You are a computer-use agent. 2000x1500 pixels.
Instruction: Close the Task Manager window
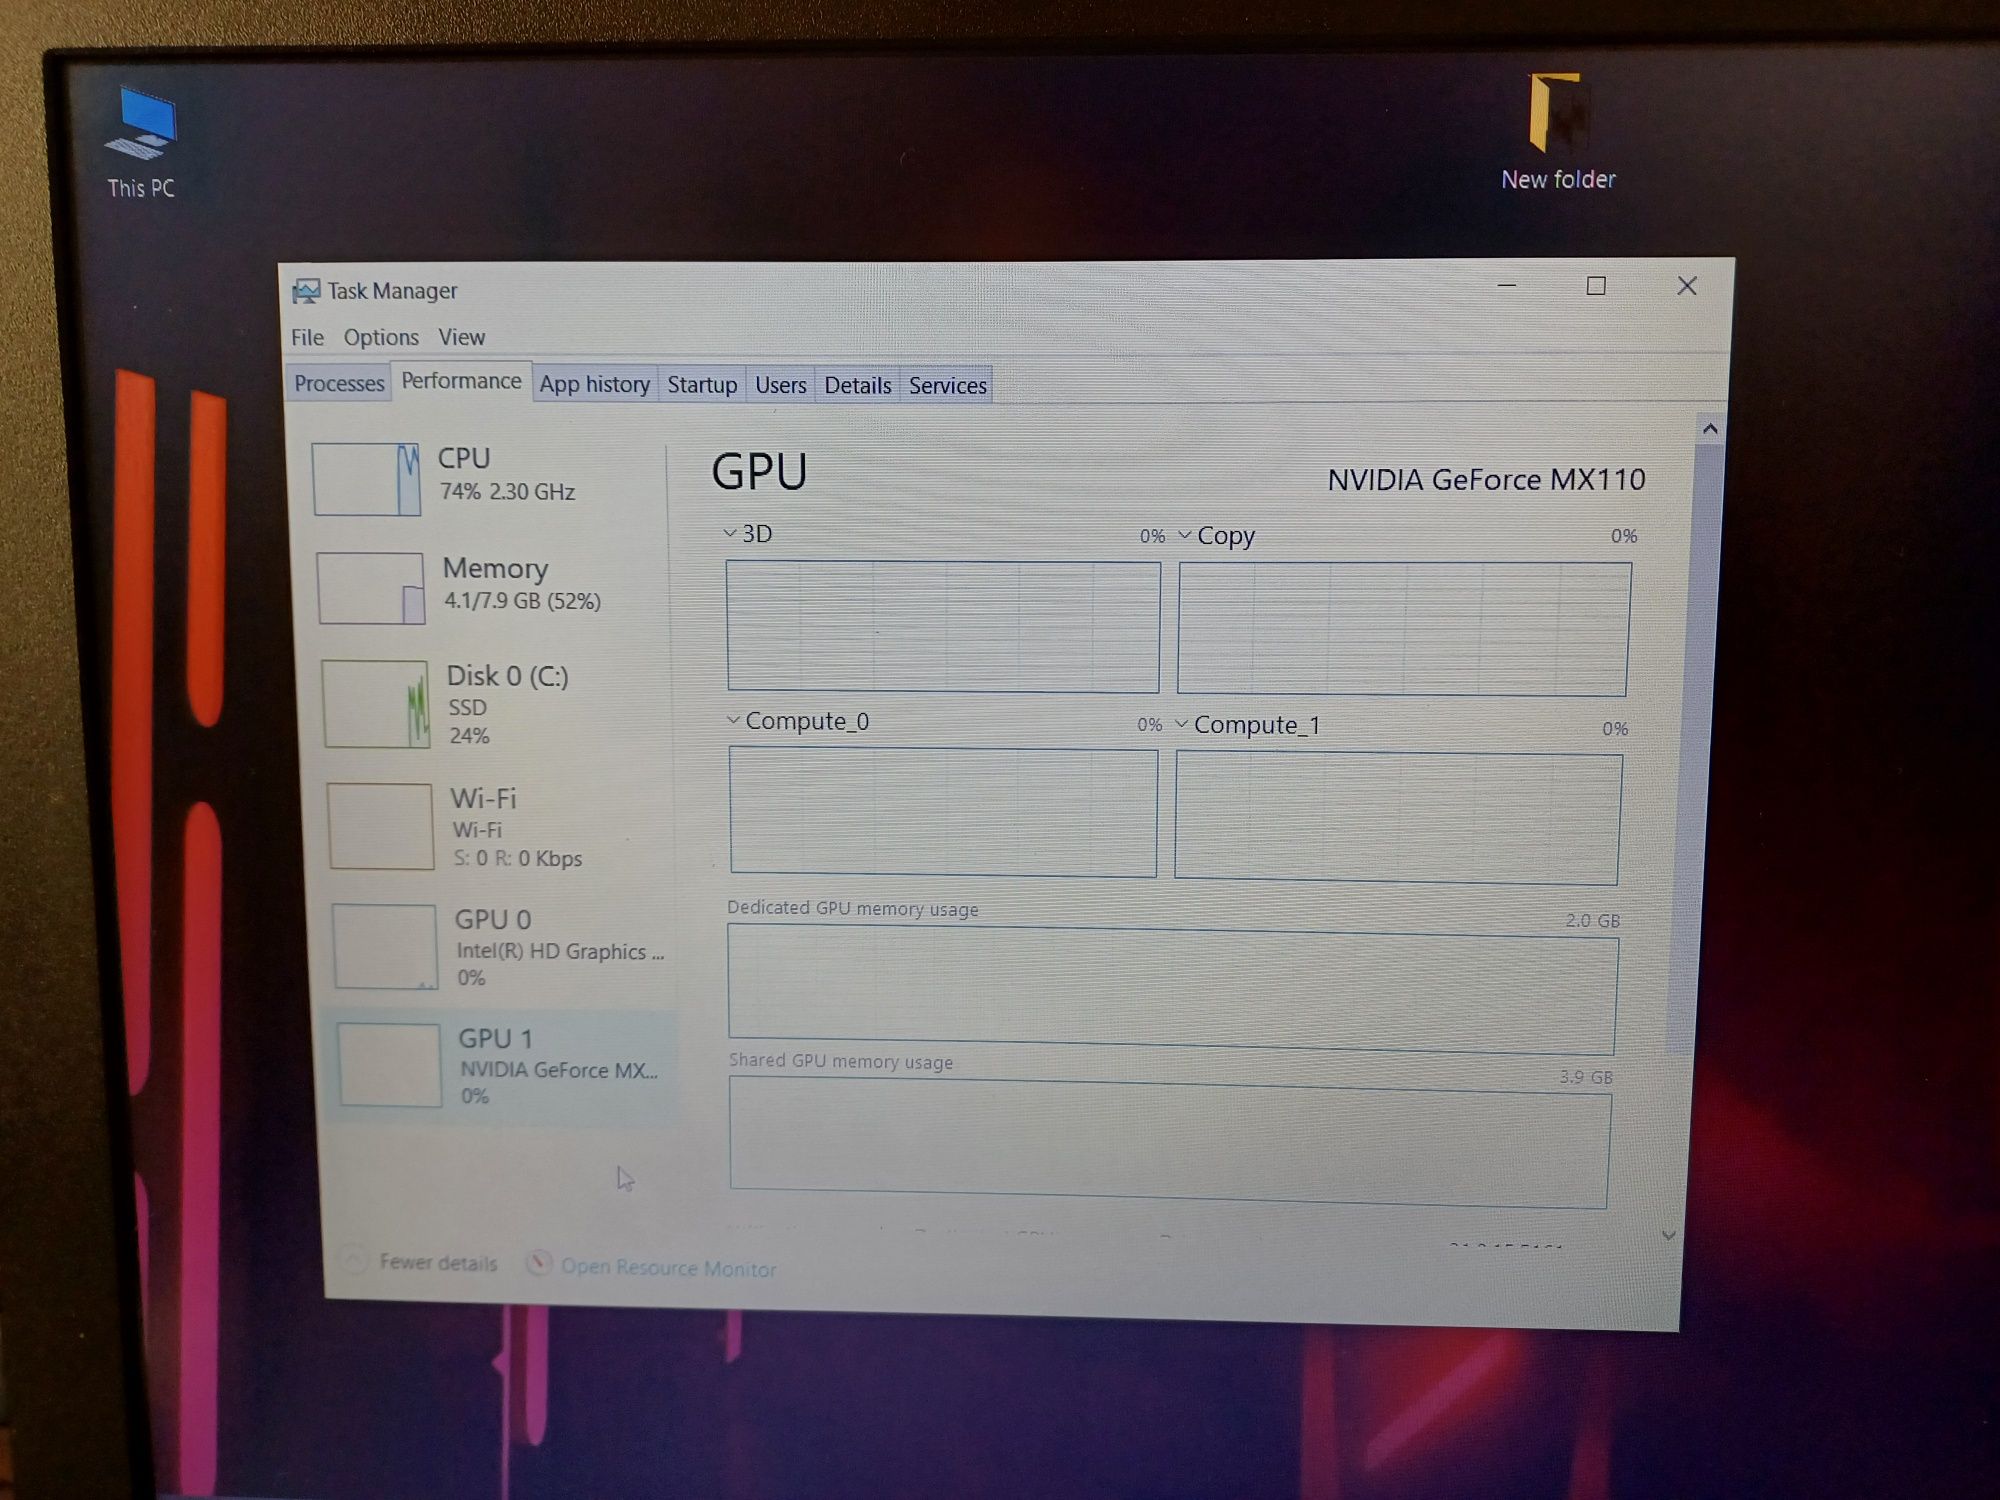1687,286
